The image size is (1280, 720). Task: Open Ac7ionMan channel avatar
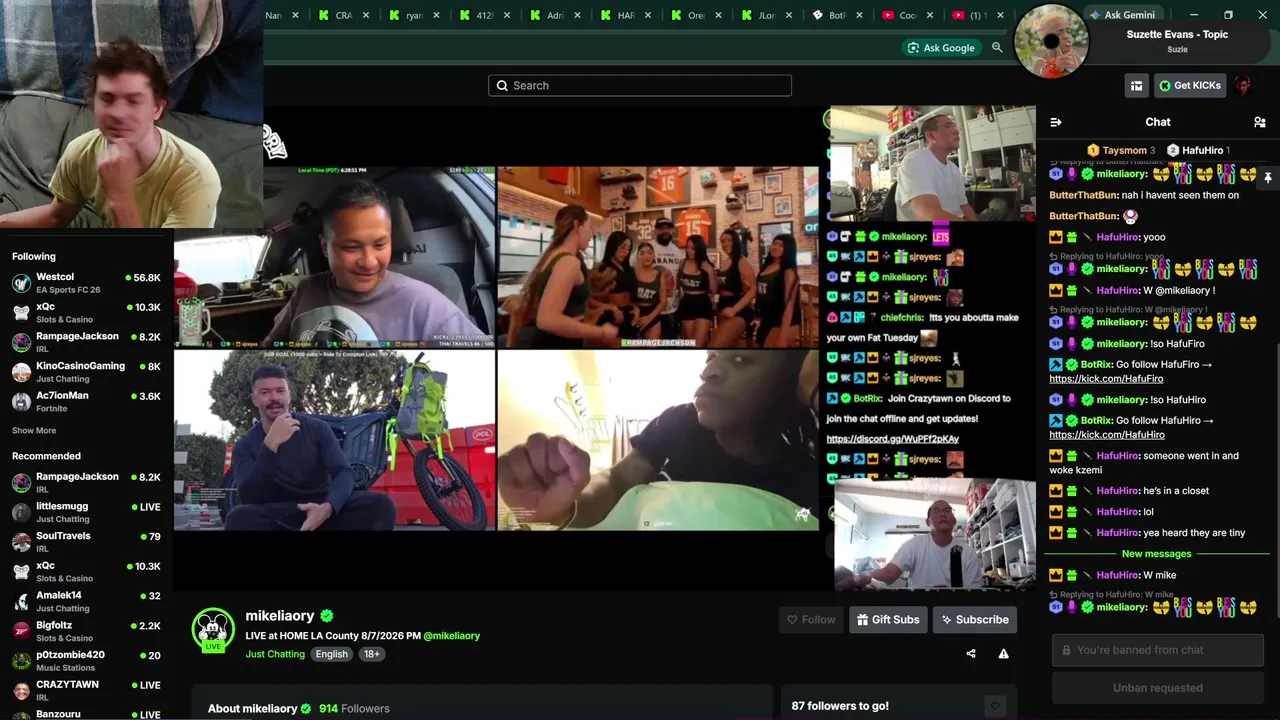point(21,402)
